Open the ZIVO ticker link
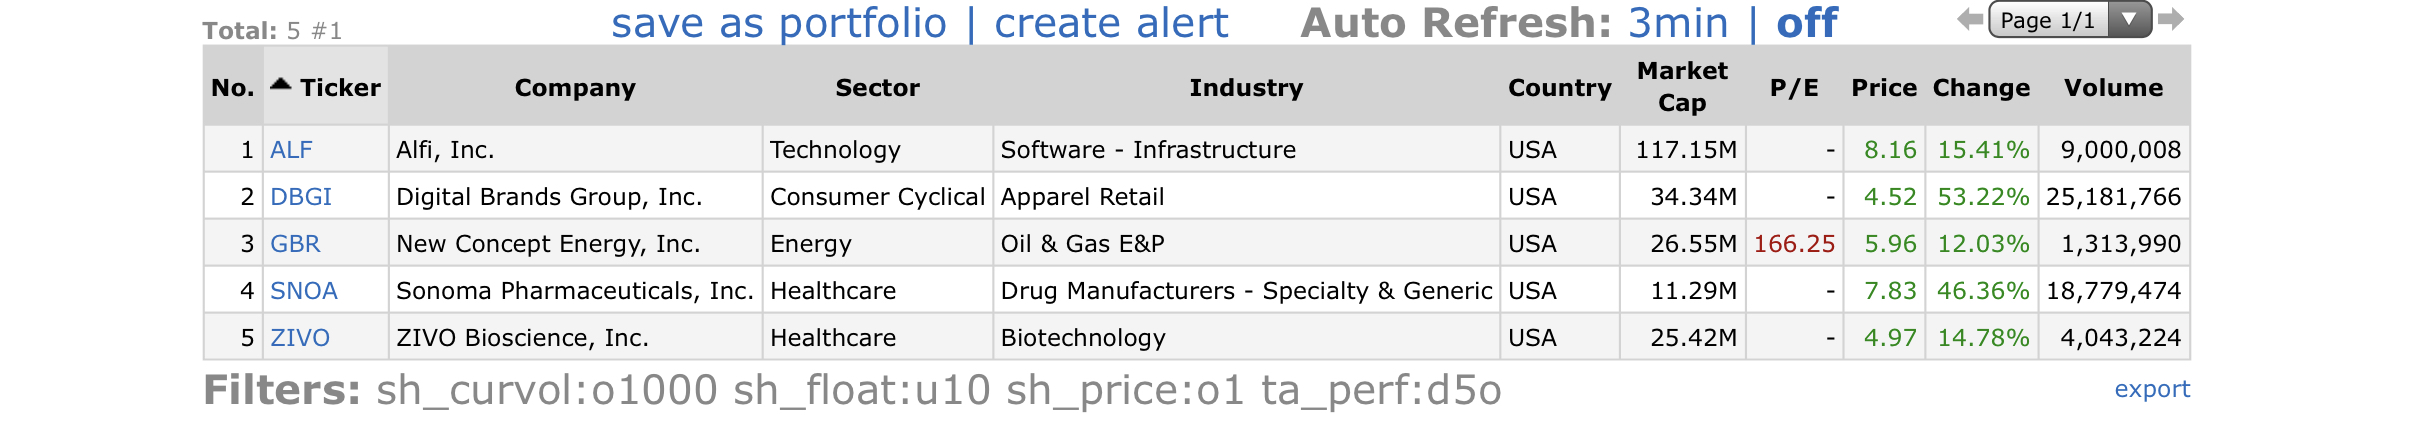The height and width of the screenshot is (435, 2436). 300,338
